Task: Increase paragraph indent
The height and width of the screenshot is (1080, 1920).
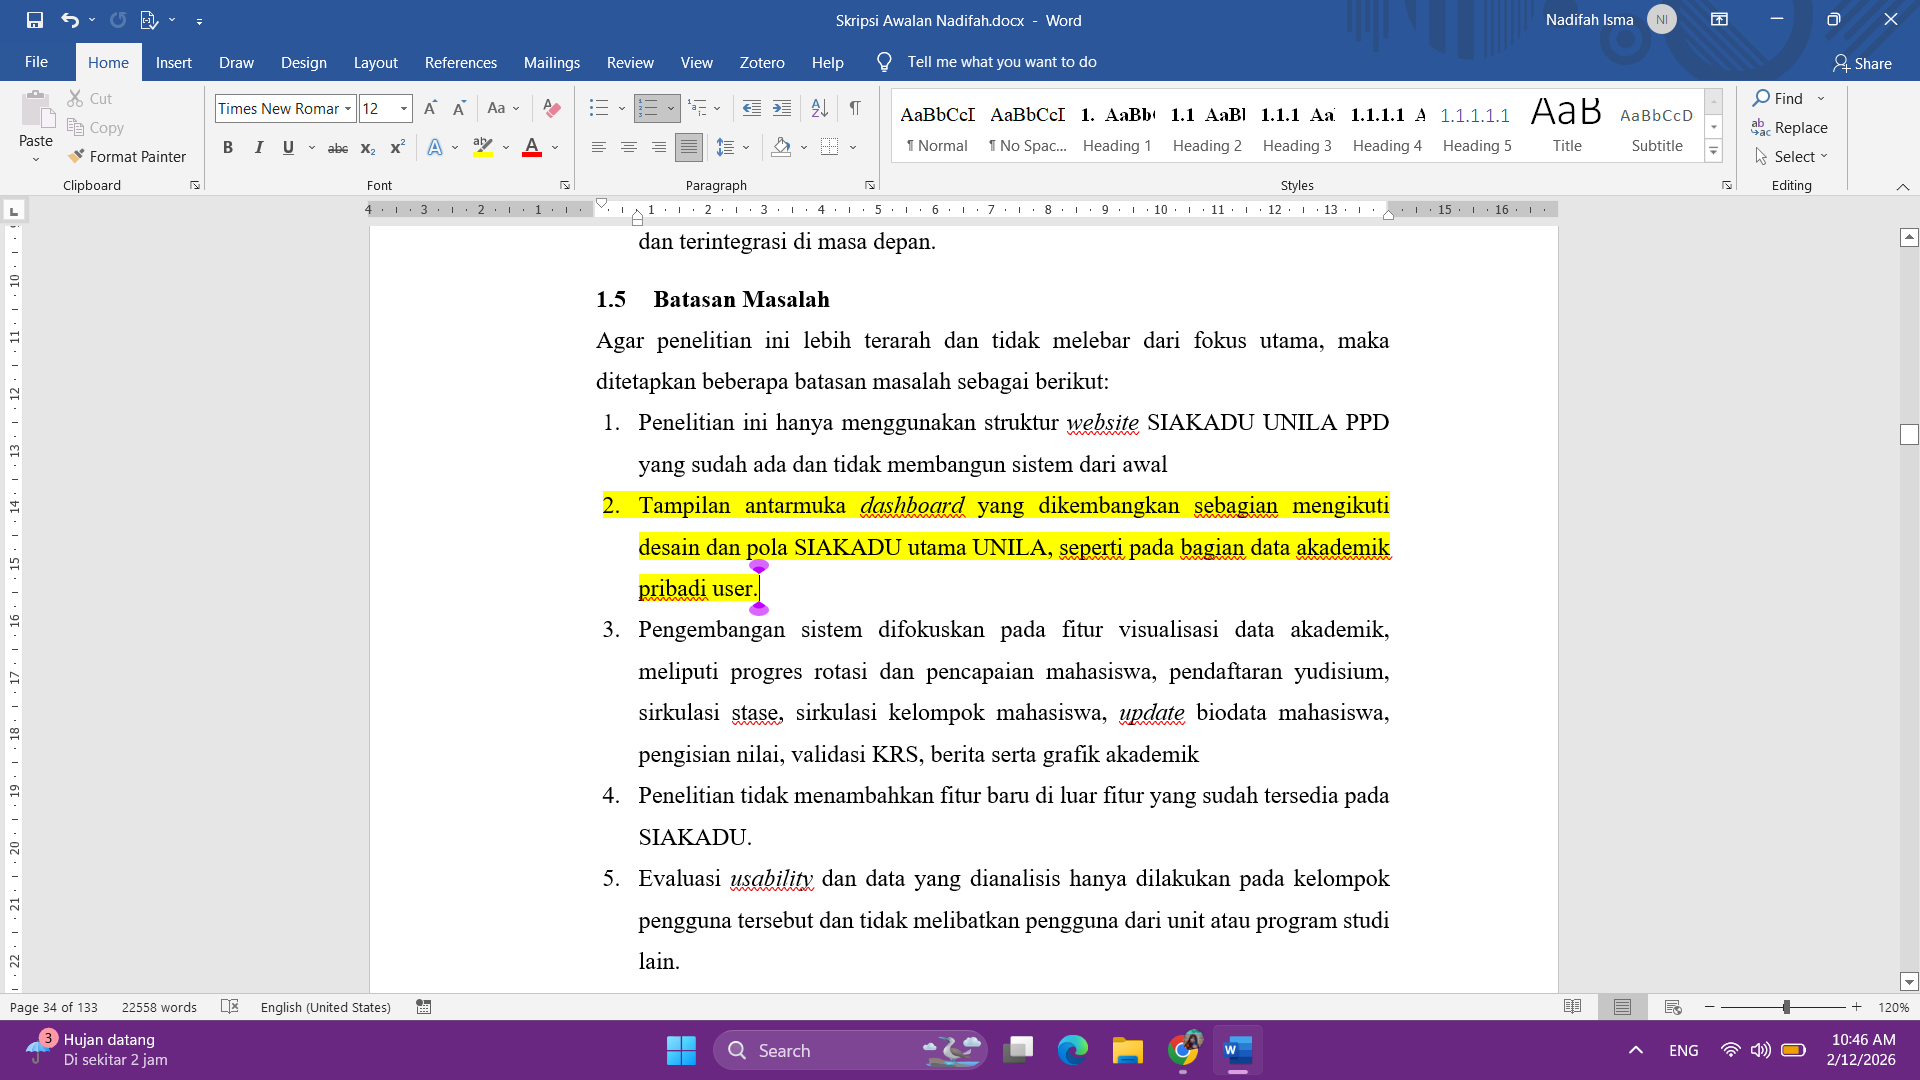Action: tap(782, 108)
